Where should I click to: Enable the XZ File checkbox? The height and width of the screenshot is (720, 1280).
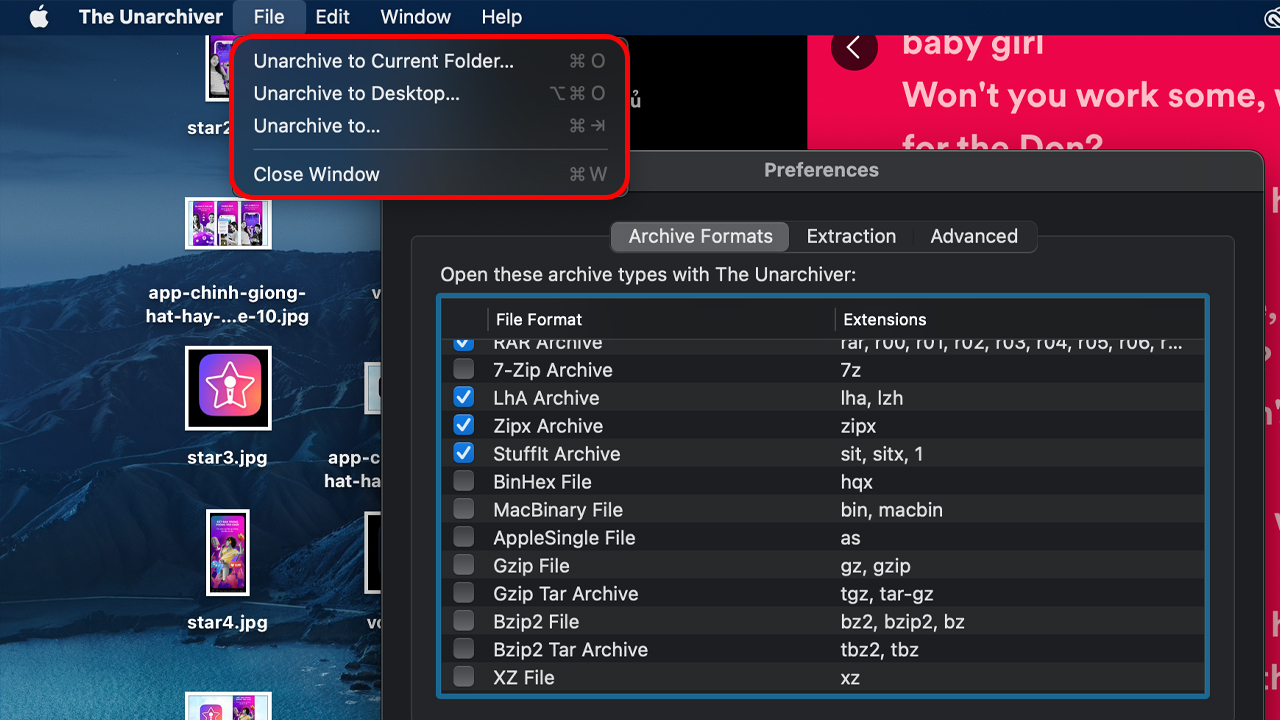tap(463, 677)
